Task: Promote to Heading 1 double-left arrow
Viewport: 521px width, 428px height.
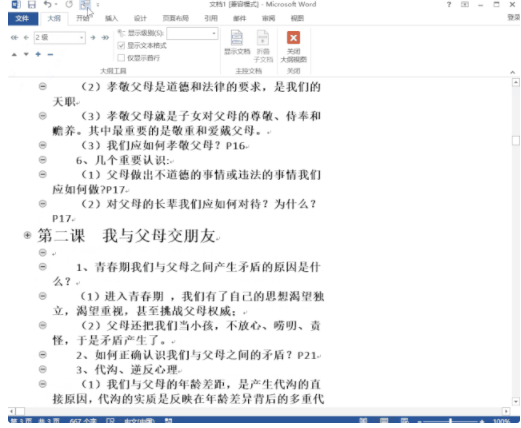Action: 14,38
